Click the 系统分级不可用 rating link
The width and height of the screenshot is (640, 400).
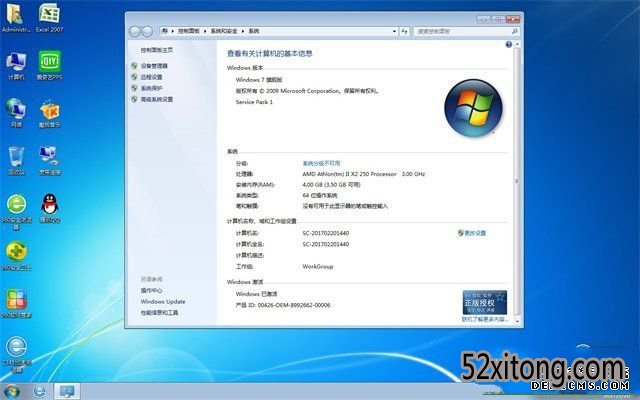pos(321,163)
